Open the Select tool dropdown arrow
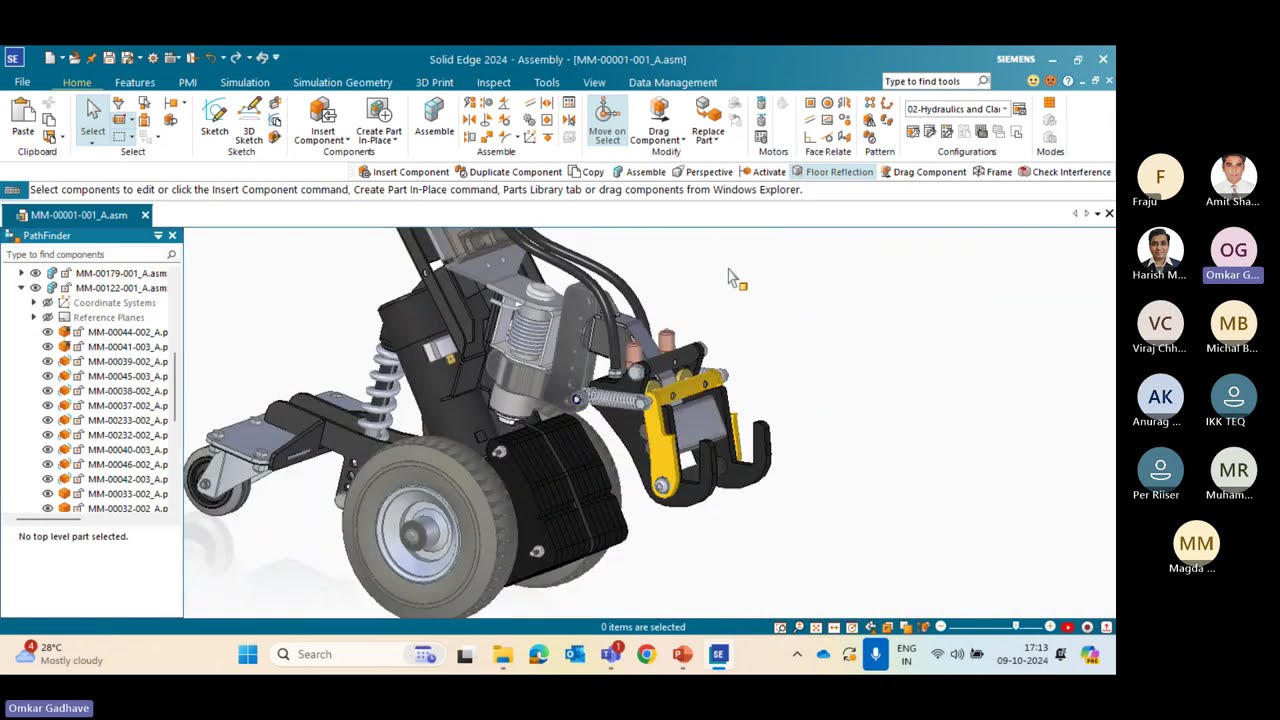The width and height of the screenshot is (1280, 720). click(x=92, y=142)
